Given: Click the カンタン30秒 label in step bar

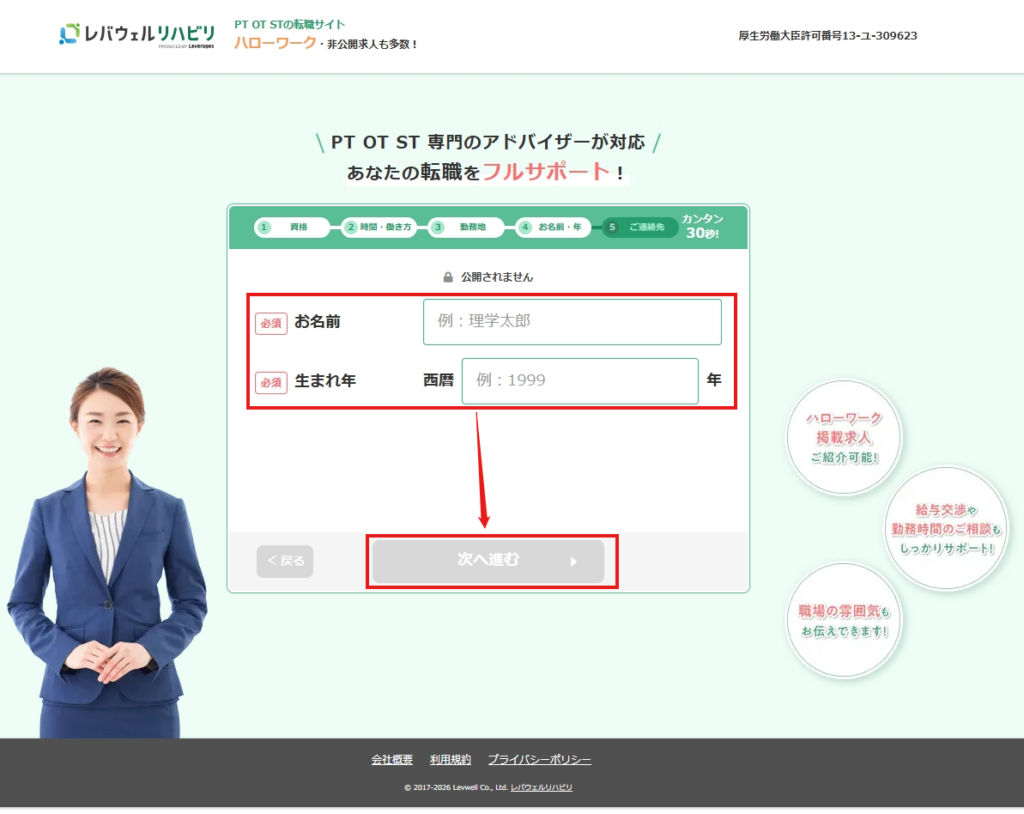Looking at the screenshot, I should point(702,226).
